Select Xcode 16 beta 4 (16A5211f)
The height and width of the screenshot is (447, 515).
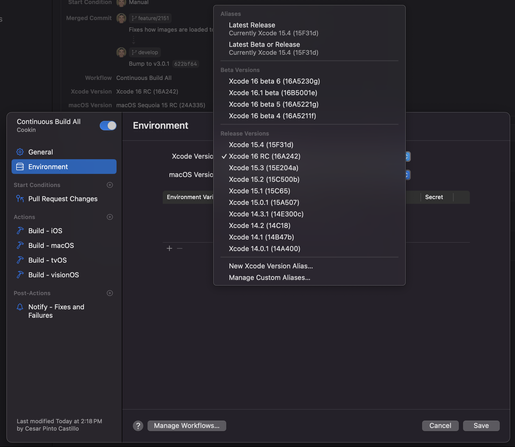click(309, 116)
